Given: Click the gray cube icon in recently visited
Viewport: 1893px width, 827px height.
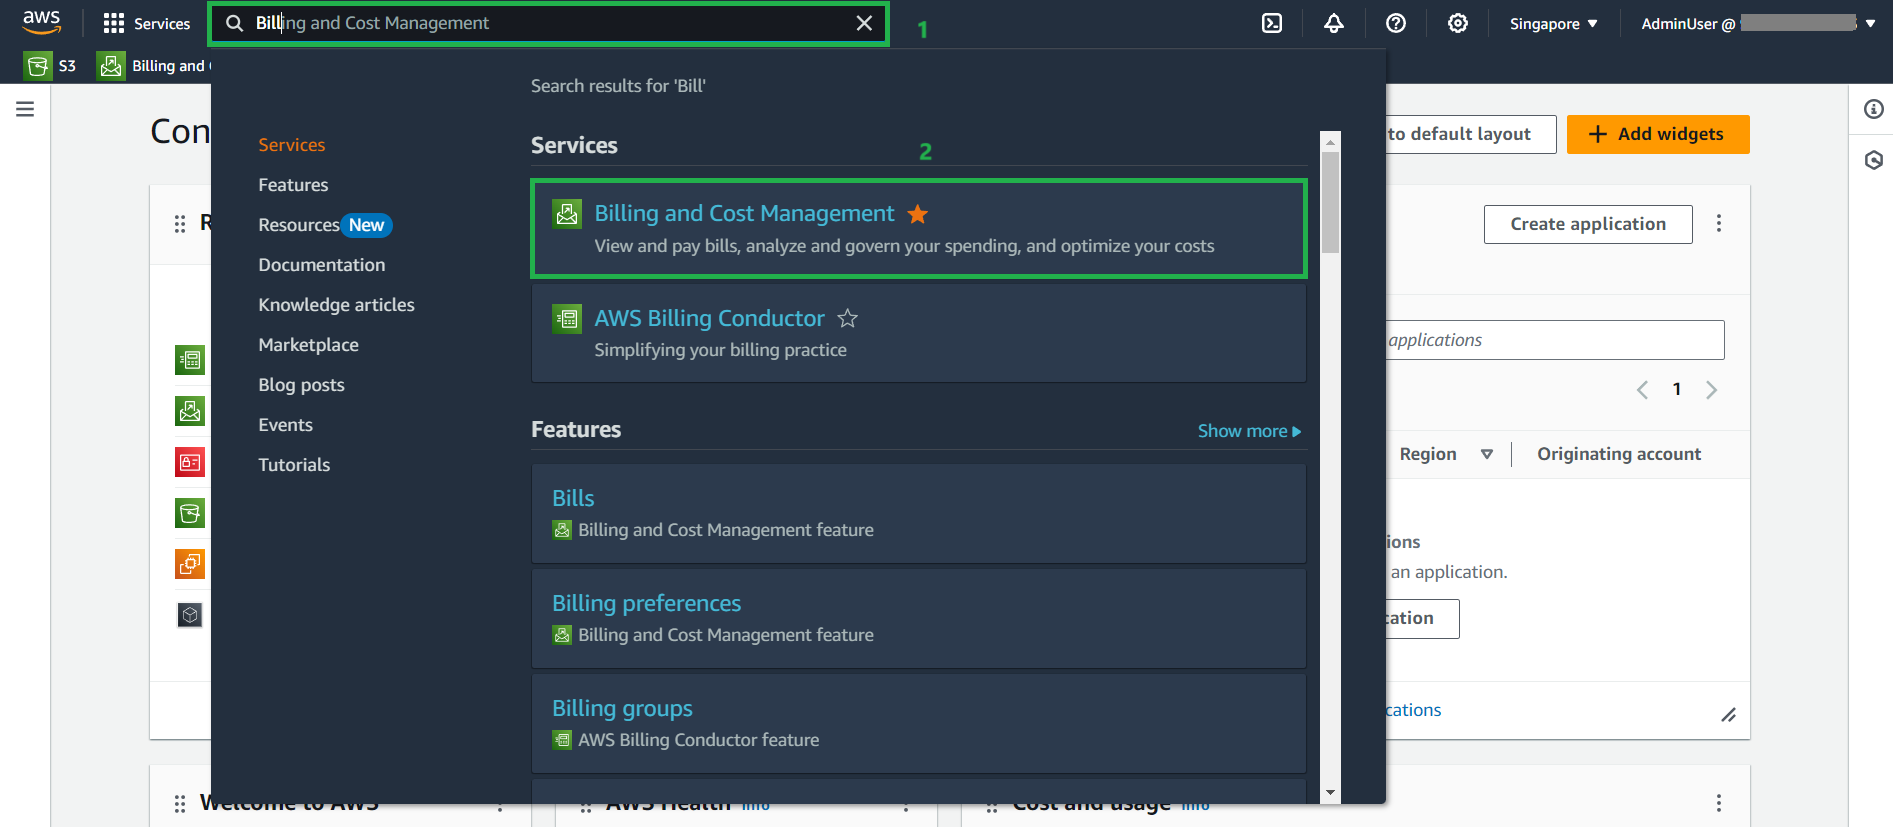Looking at the screenshot, I should pyautogui.click(x=190, y=615).
